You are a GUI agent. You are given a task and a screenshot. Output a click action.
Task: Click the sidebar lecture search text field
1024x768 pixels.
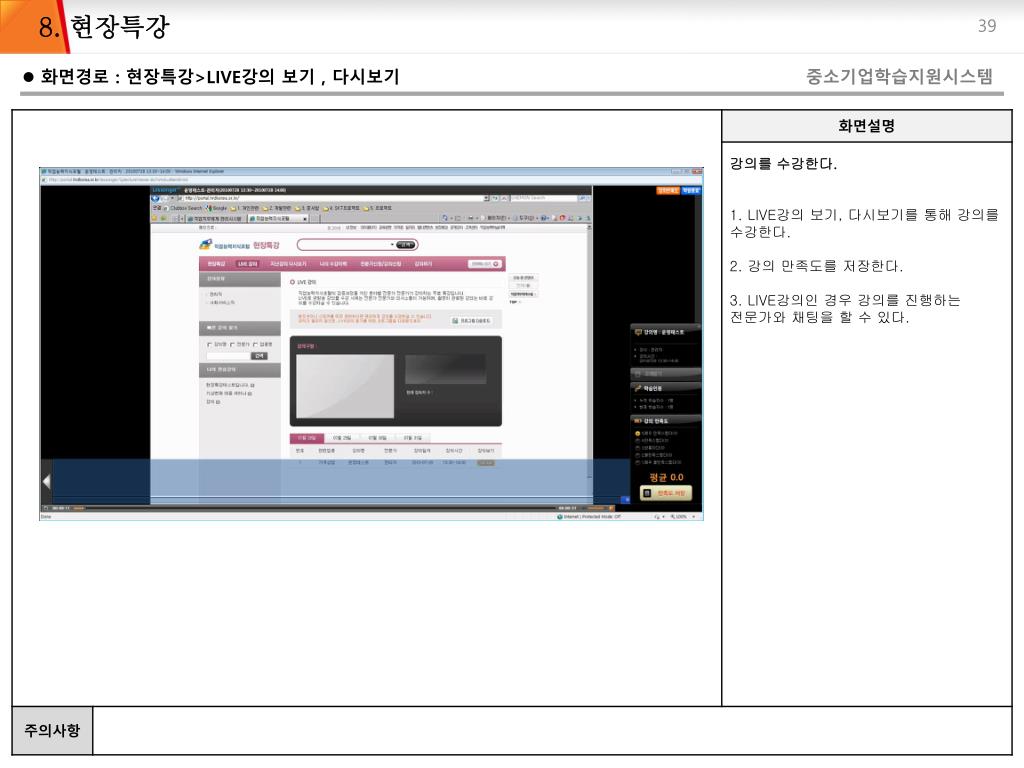(x=228, y=356)
